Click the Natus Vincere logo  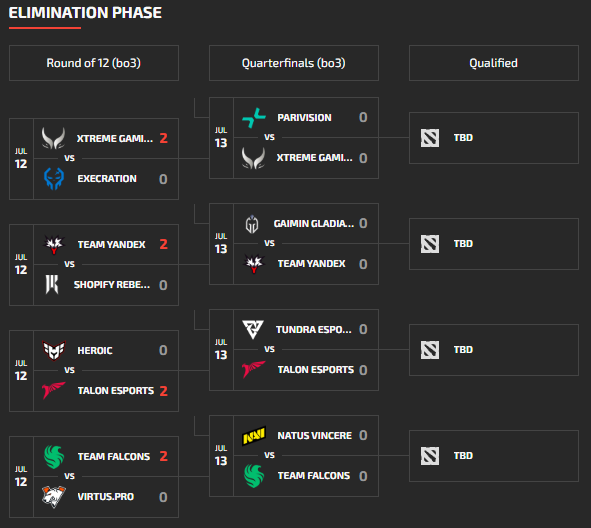(x=254, y=436)
